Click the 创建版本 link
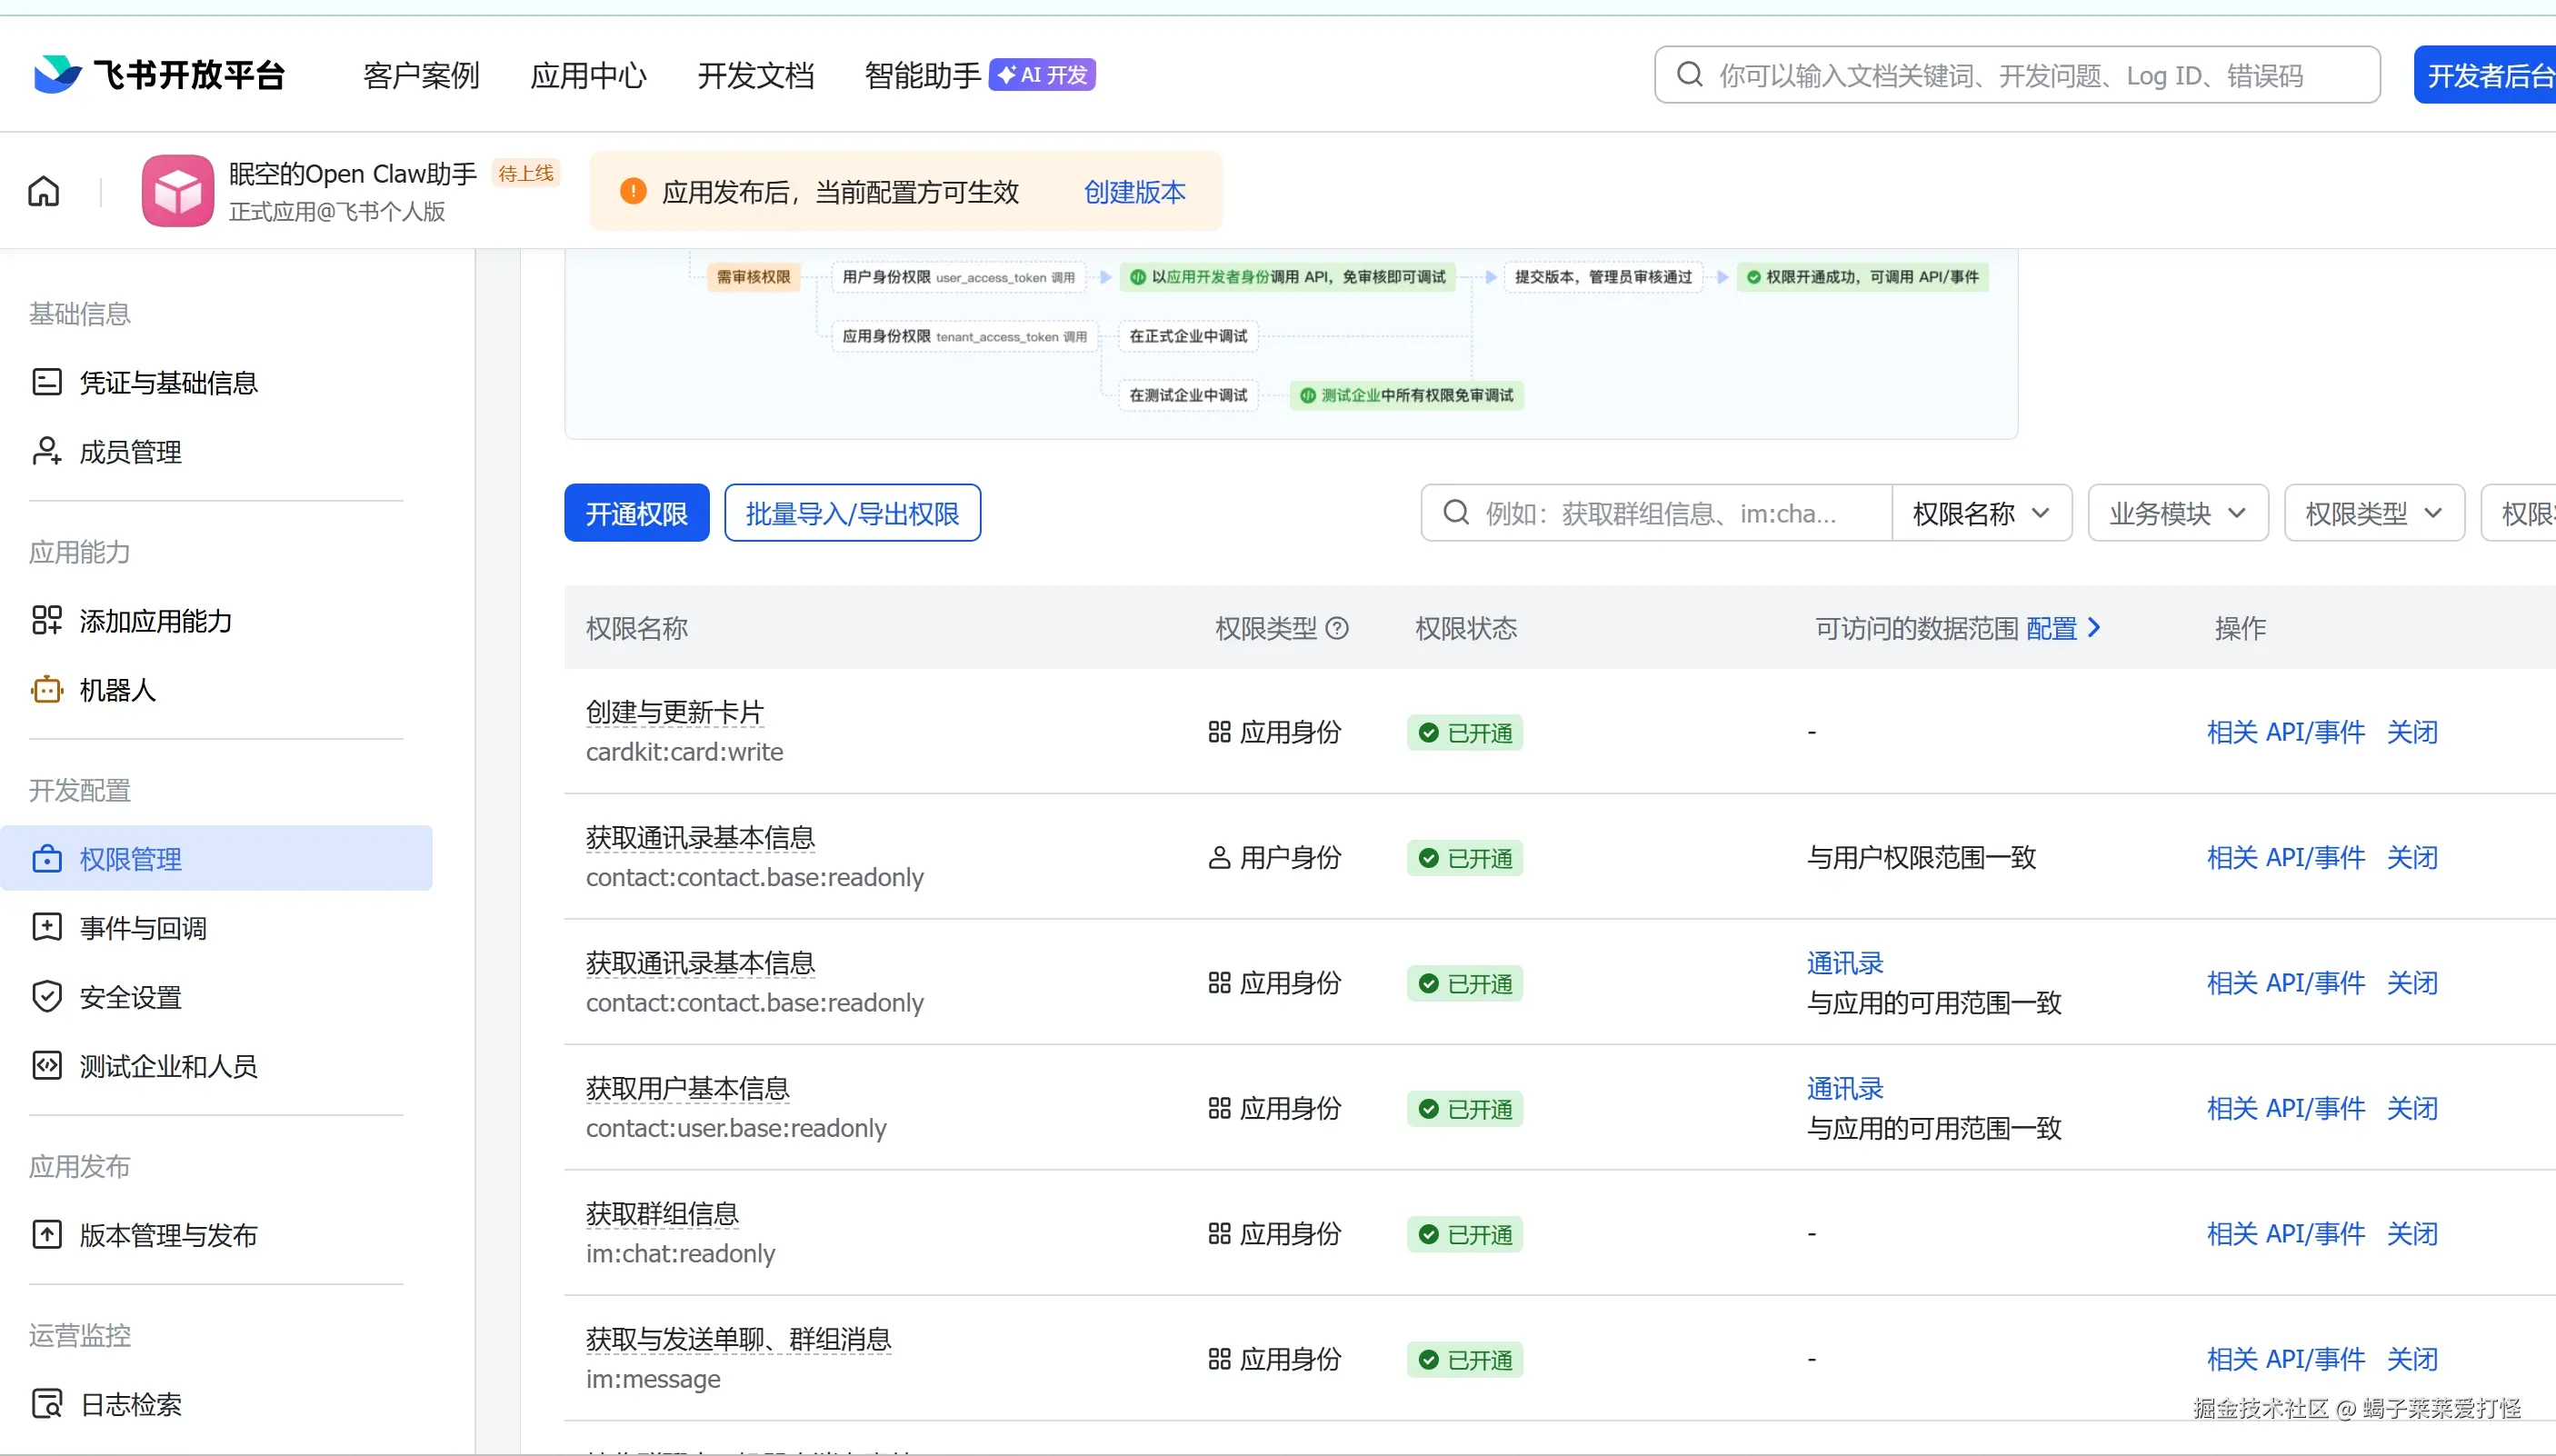Screen dimensions: 2556x1456 (x=1134, y=191)
